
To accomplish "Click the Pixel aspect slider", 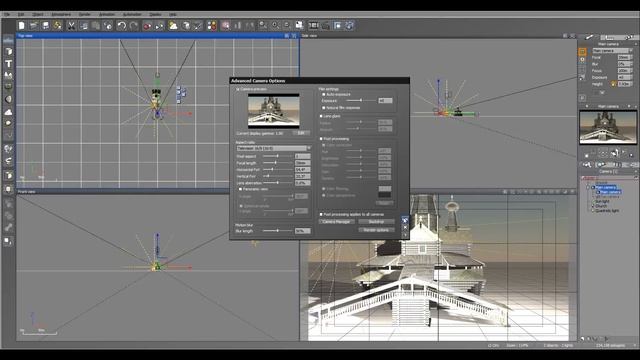I will (278, 156).
